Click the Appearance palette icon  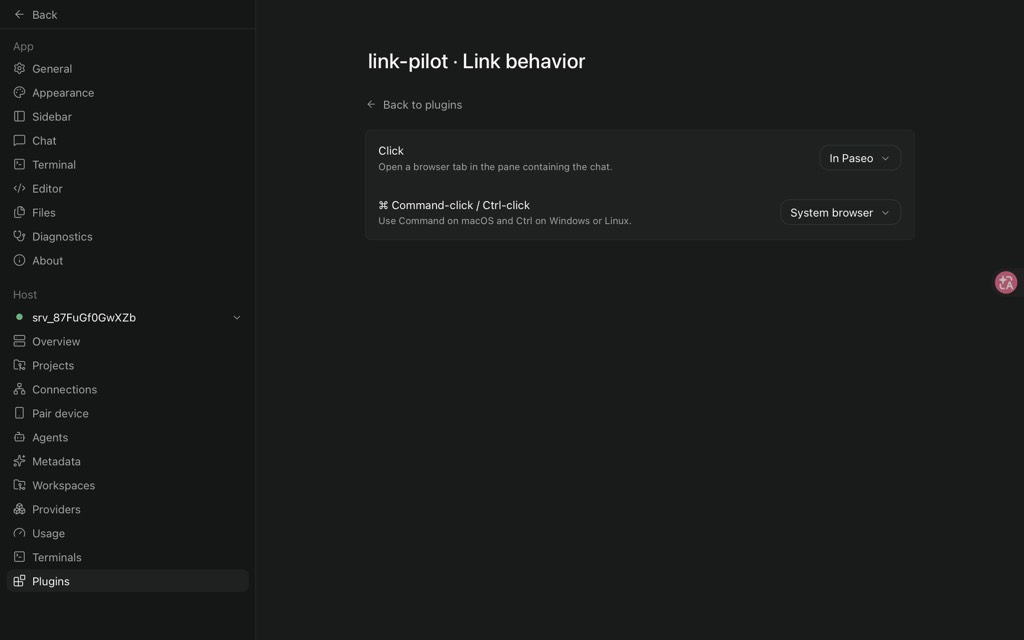pyautogui.click(x=20, y=93)
